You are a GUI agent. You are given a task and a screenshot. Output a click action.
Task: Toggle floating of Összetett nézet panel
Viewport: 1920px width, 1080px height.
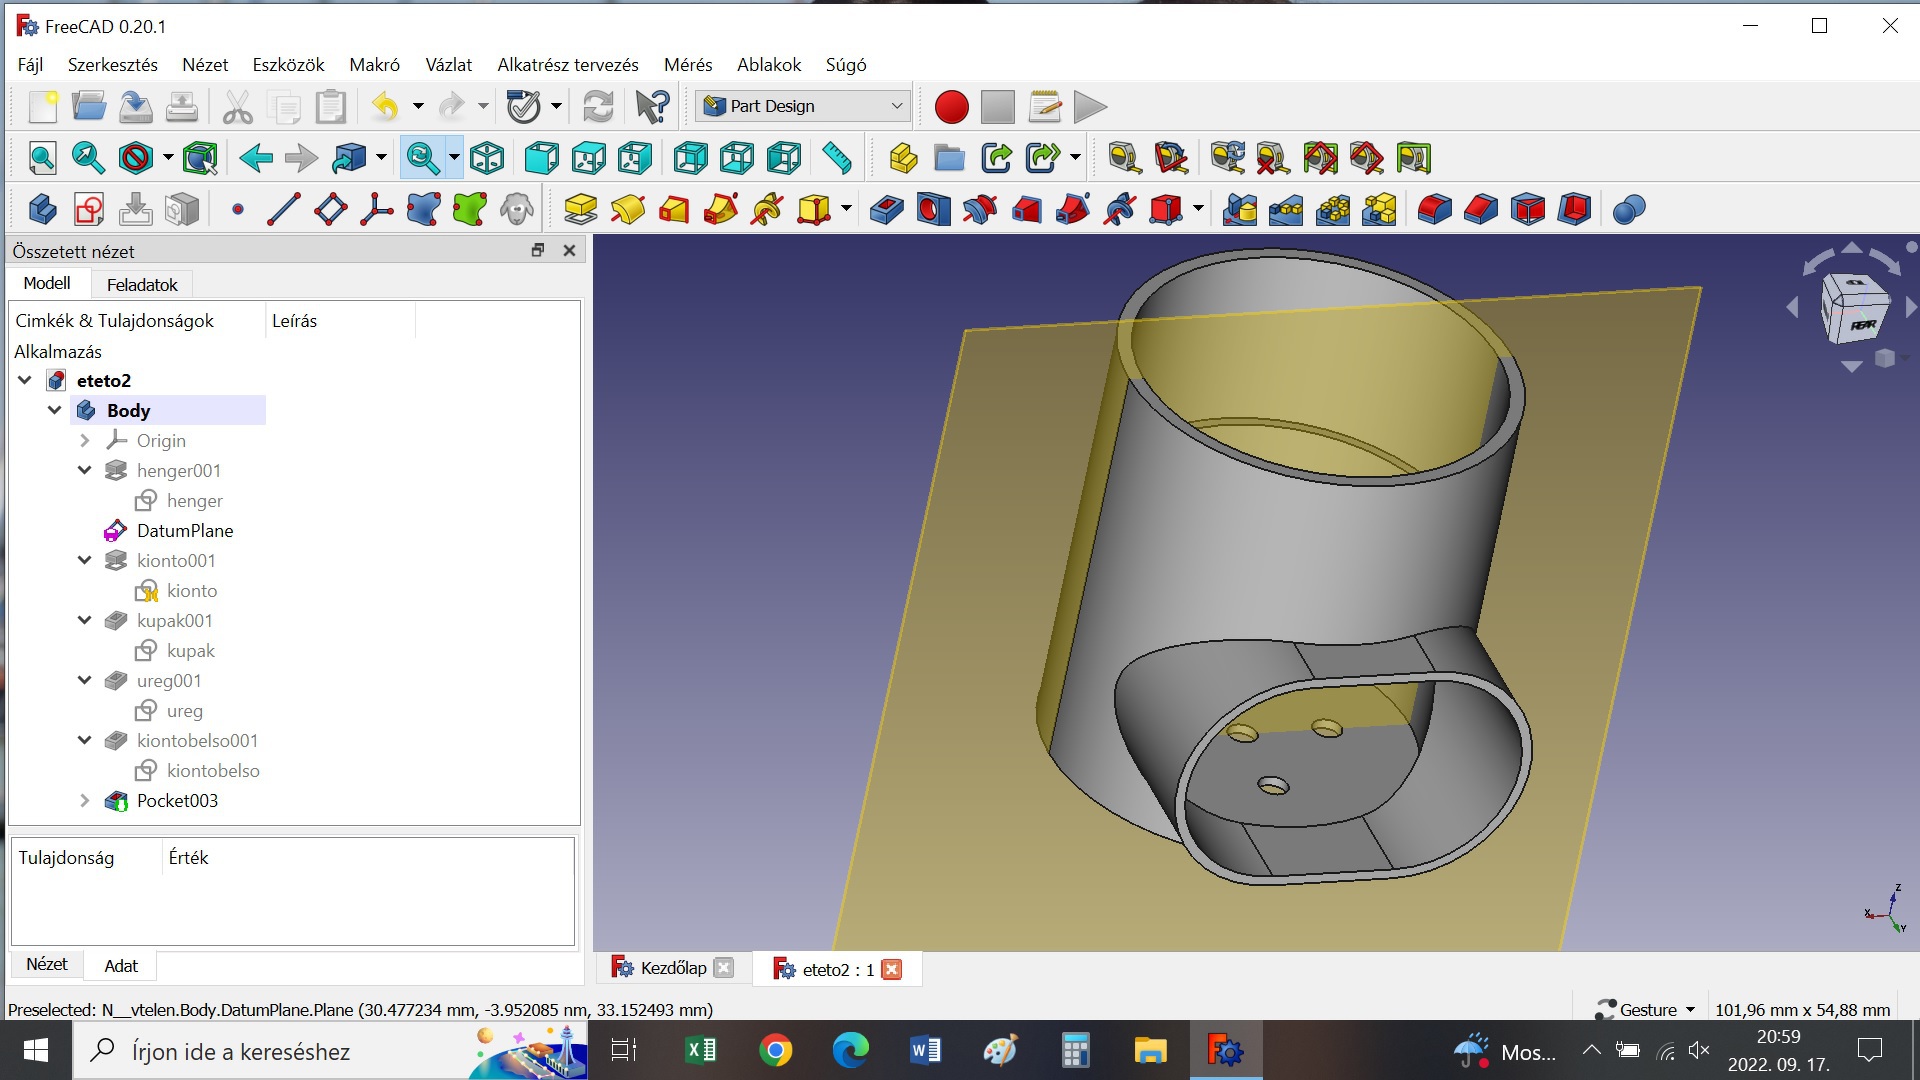[x=538, y=251]
